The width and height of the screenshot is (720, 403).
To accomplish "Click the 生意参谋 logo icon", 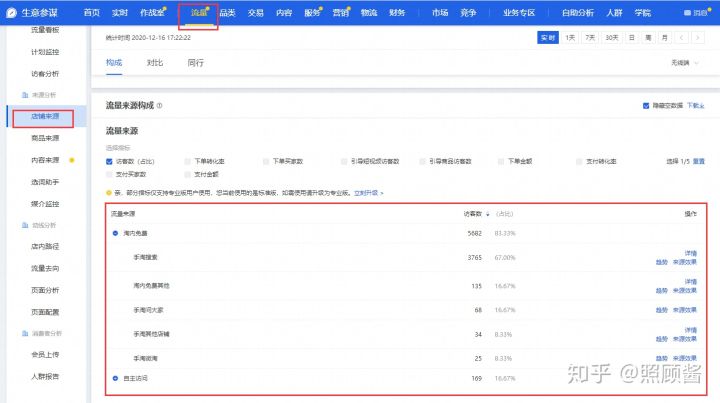I will pyautogui.click(x=11, y=13).
